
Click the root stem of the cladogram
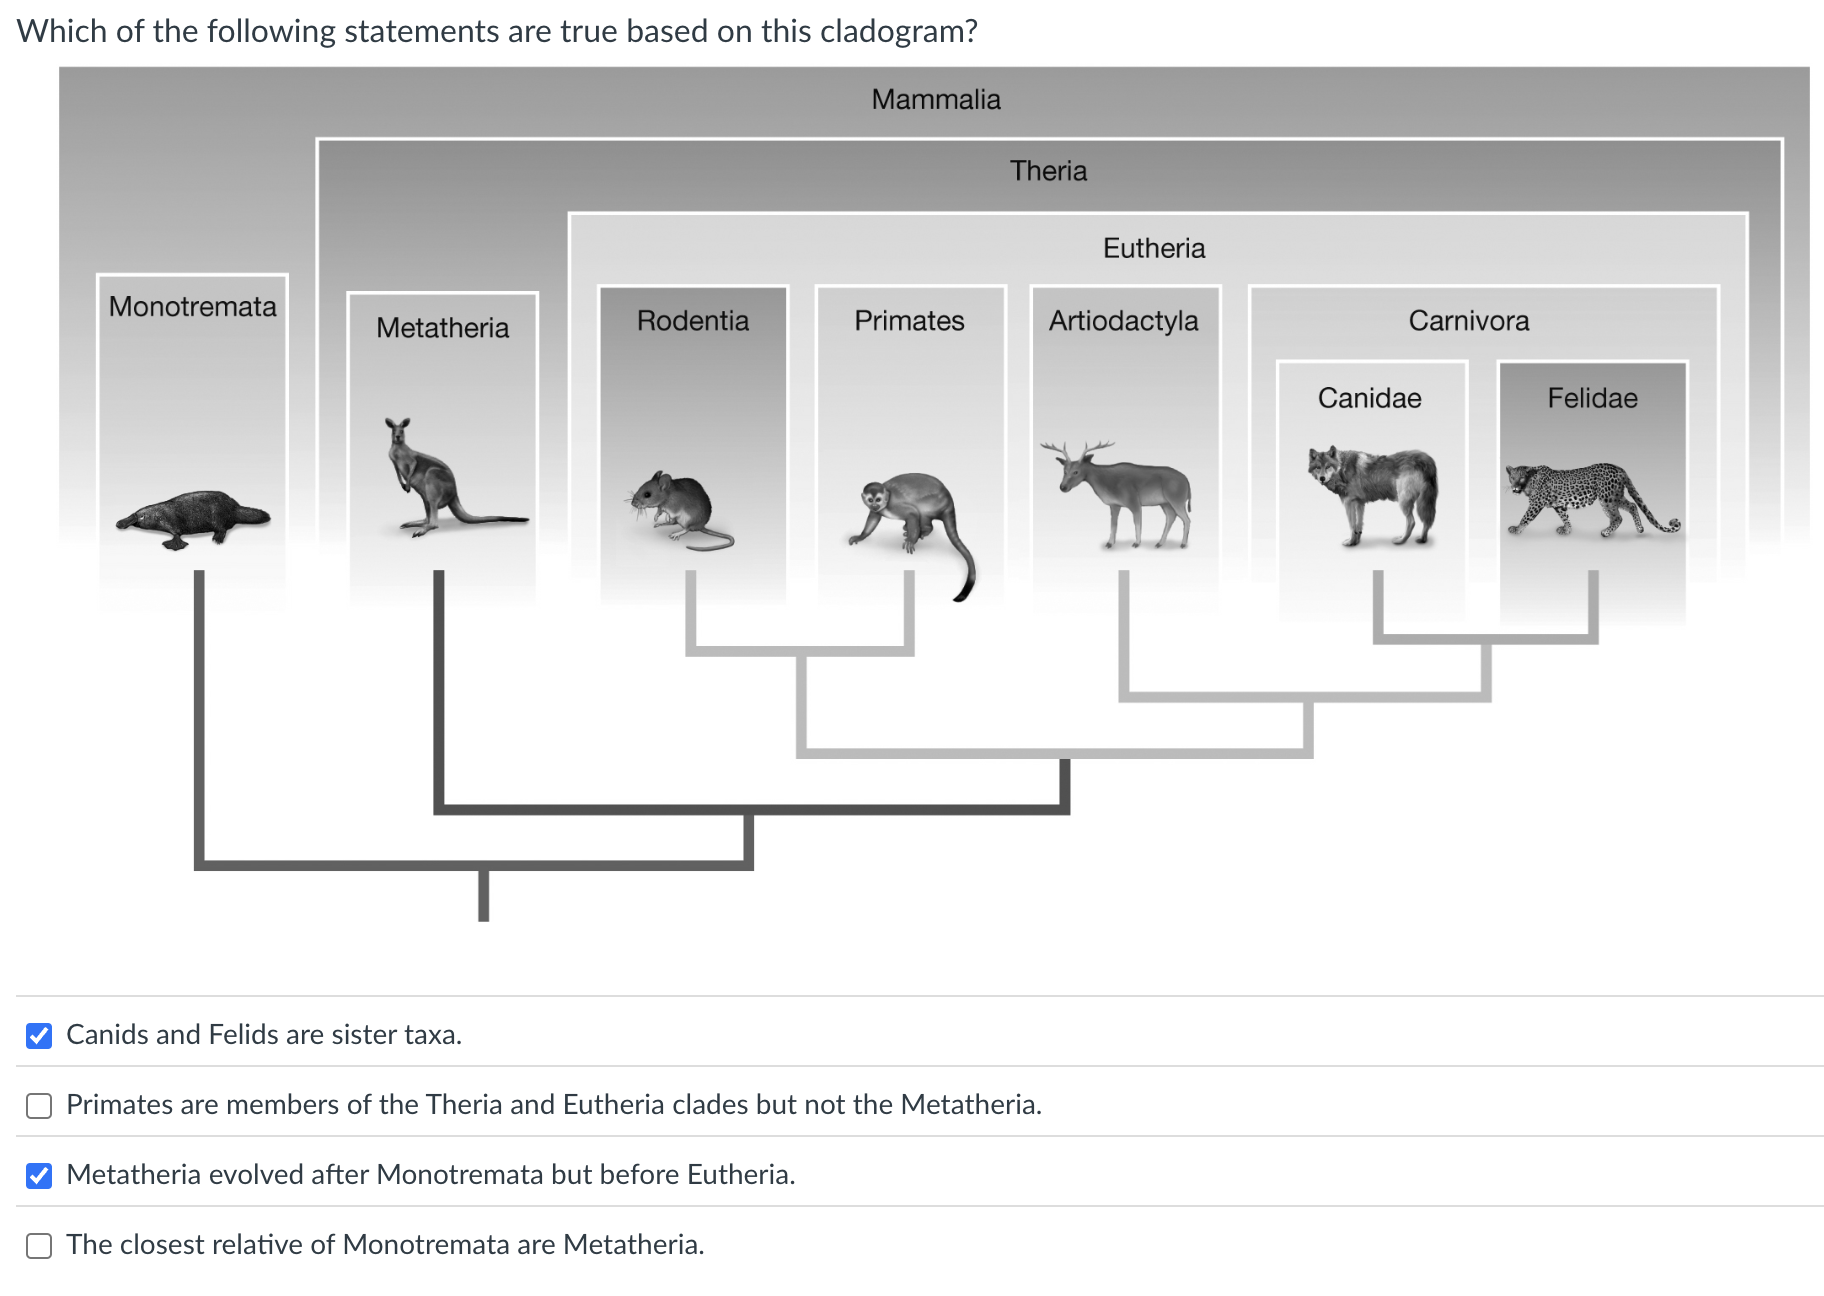(x=484, y=895)
